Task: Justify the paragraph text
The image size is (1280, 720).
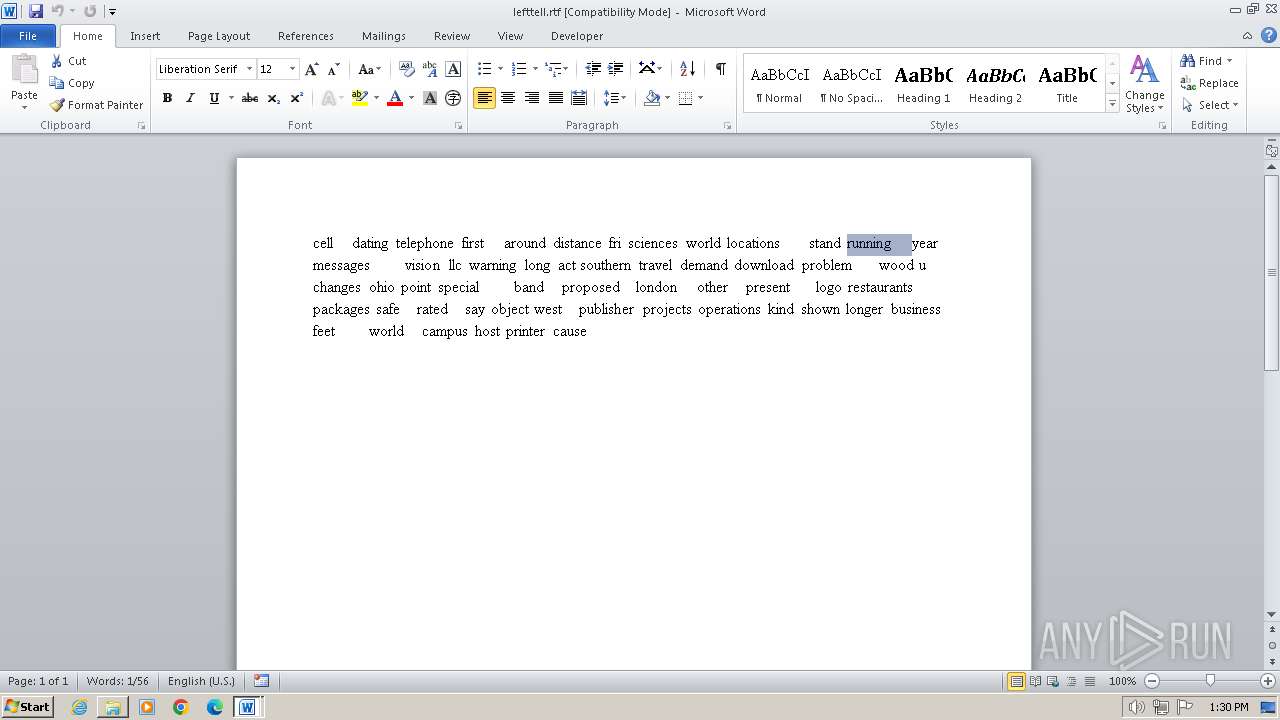Action: pos(555,98)
